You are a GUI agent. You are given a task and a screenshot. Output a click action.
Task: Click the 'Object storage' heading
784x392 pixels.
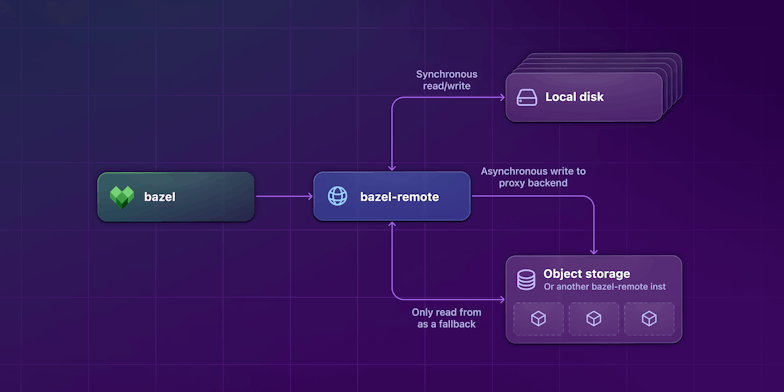[586, 274]
